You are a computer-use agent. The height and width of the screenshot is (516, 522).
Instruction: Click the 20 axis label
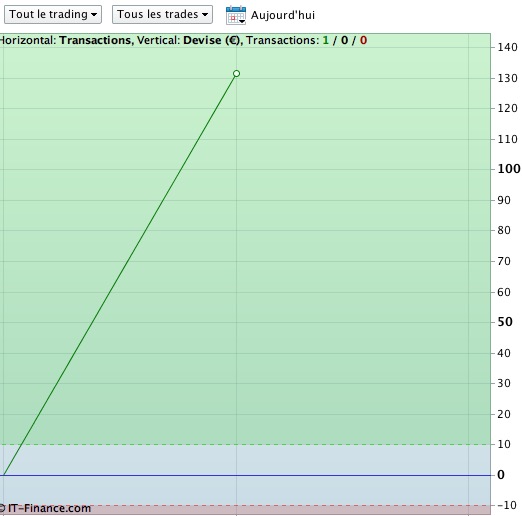point(504,414)
